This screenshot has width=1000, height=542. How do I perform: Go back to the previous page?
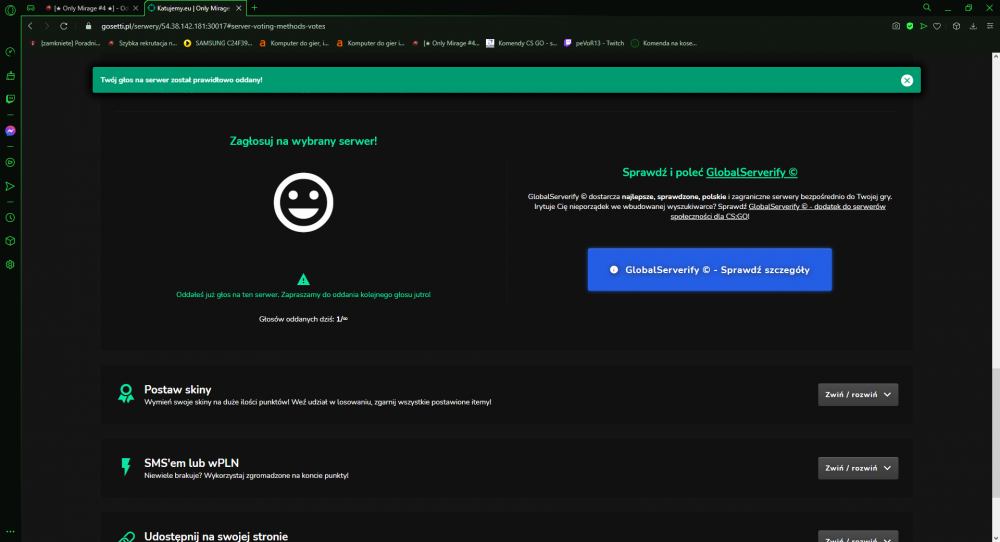(x=30, y=26)
